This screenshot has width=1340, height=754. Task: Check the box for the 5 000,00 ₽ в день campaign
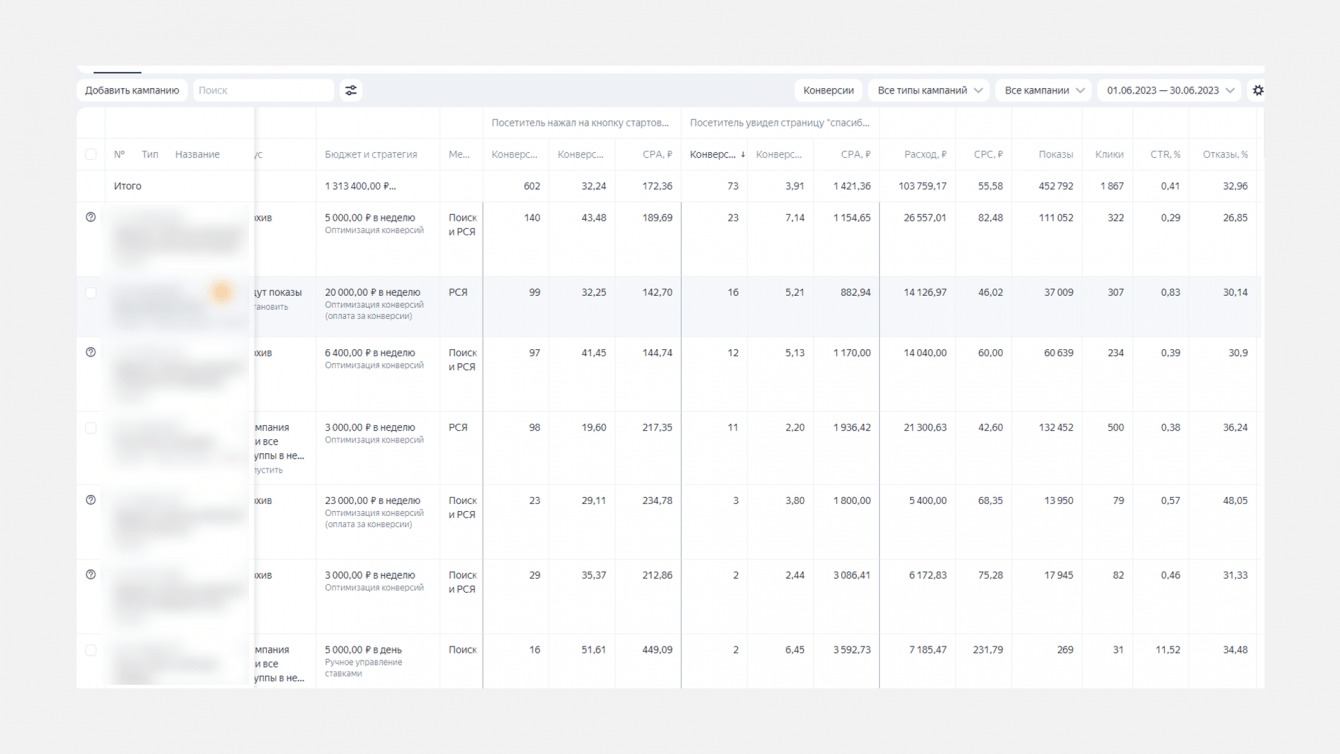(91, 650)
